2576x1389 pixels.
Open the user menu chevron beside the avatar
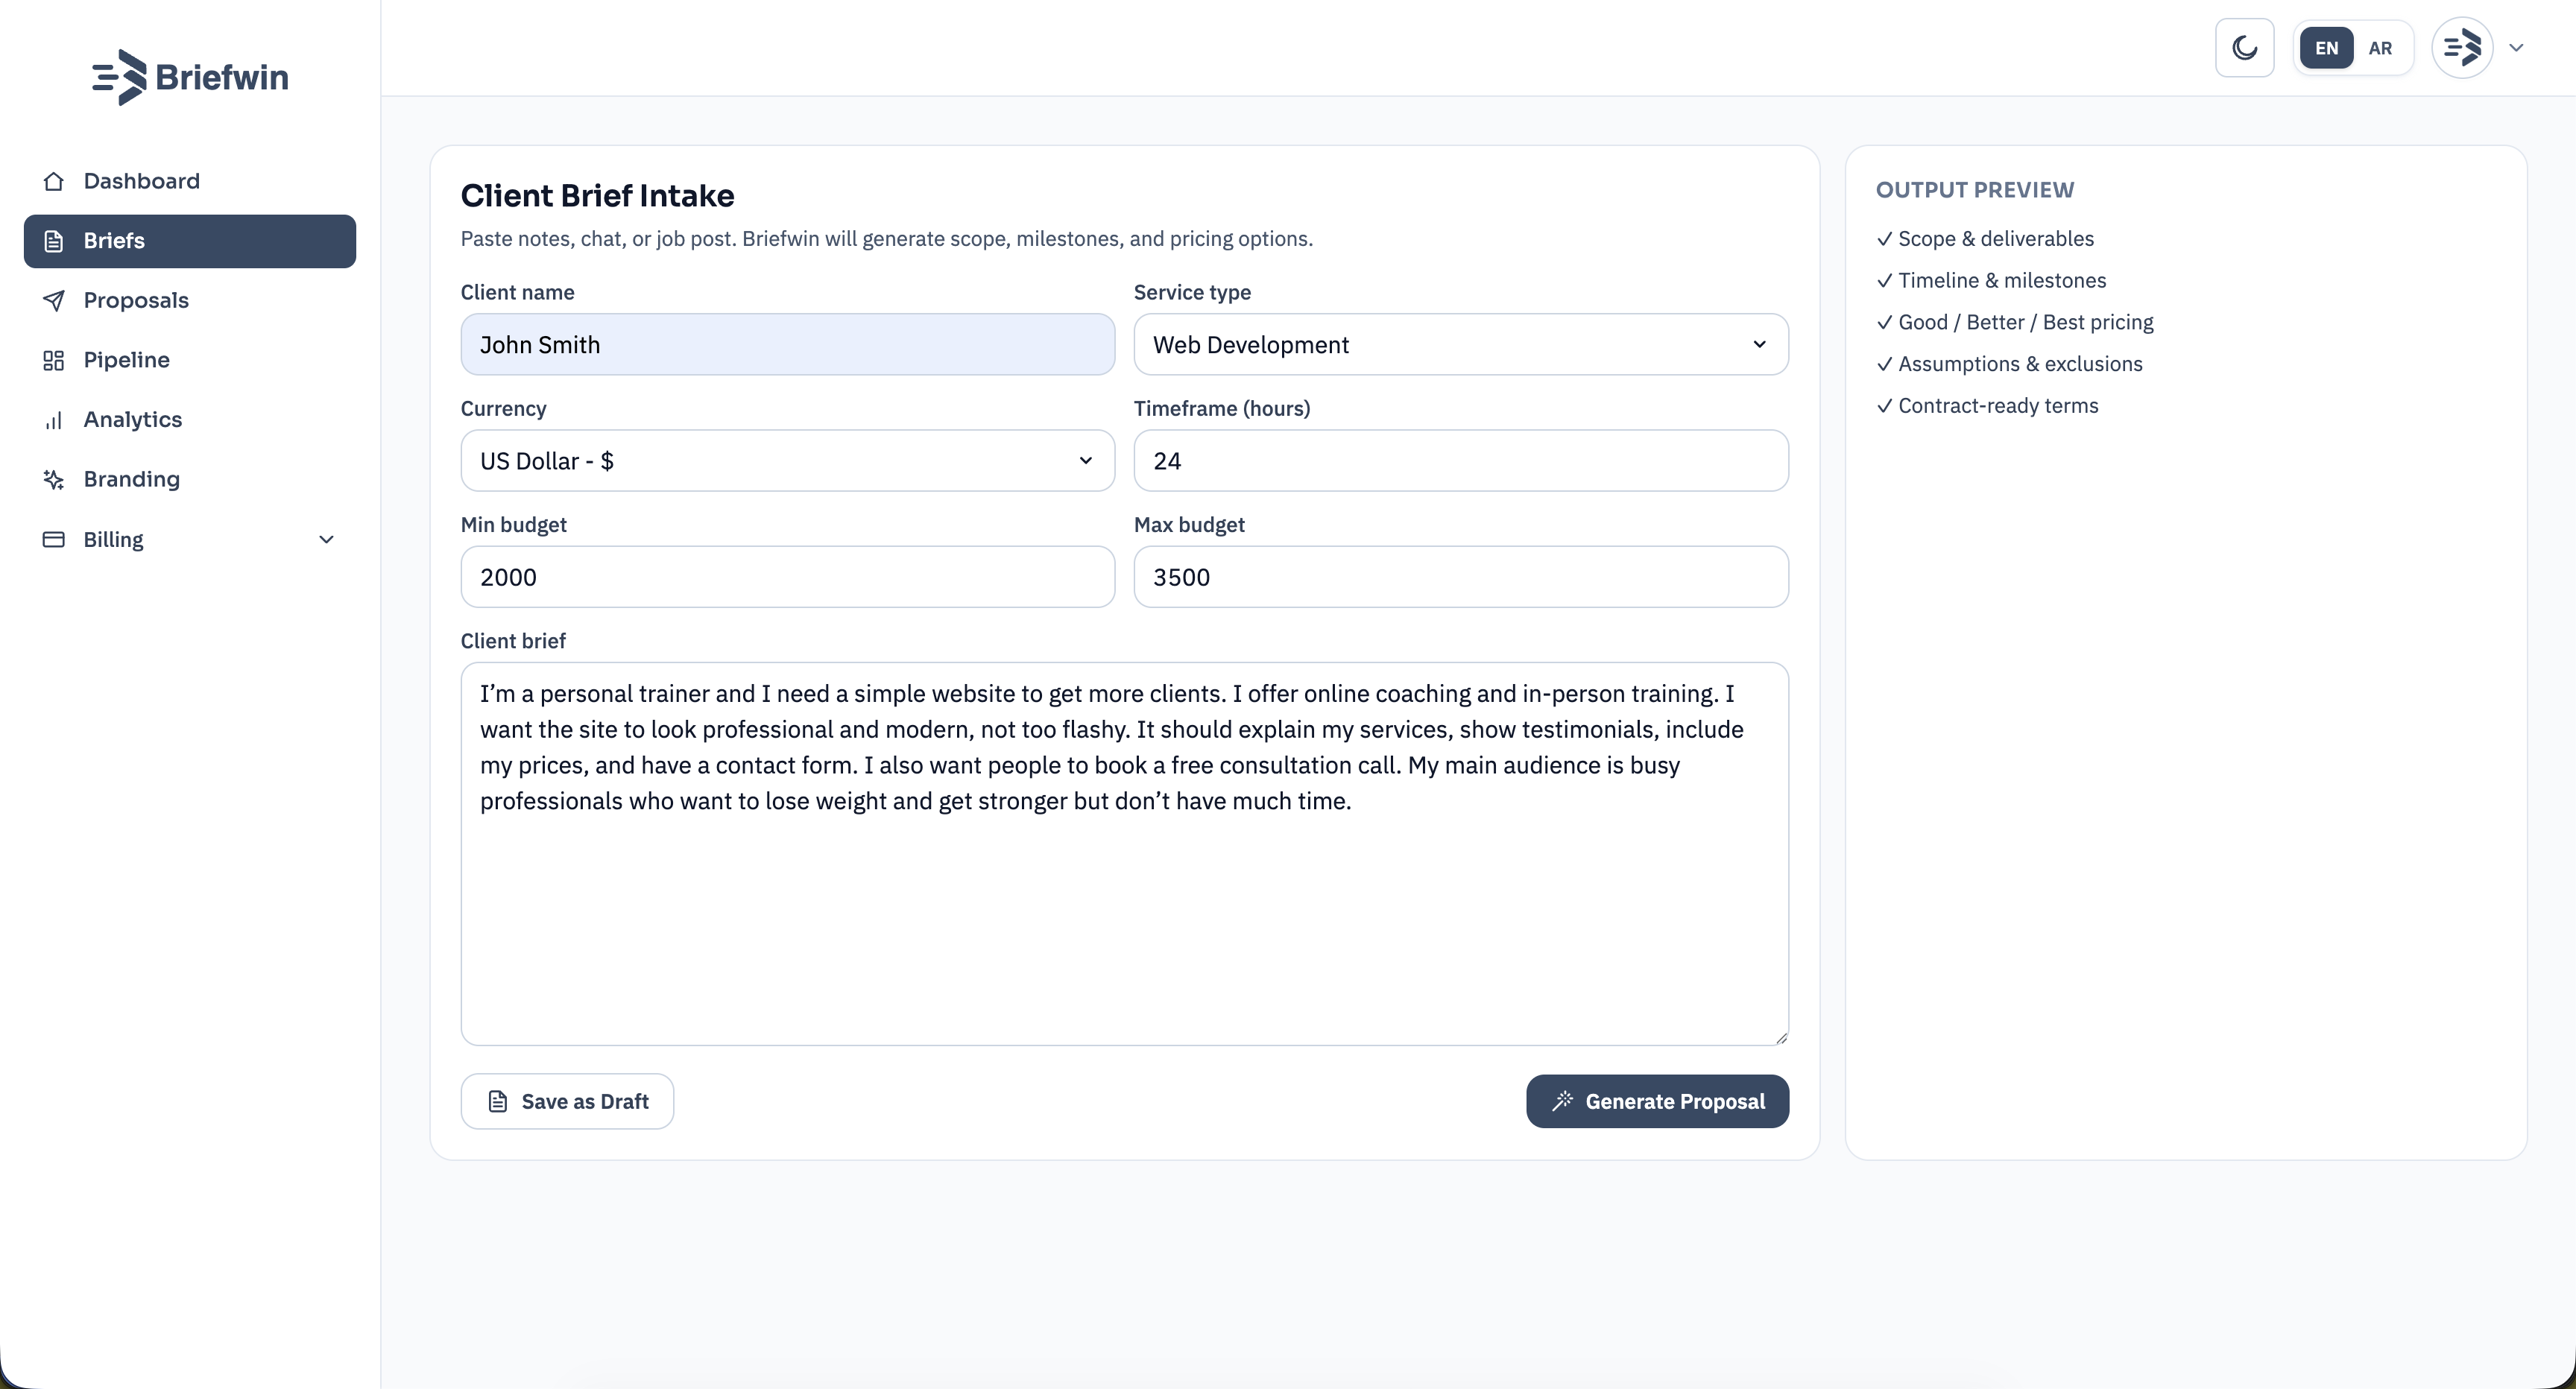click(x=2516, y=48)
